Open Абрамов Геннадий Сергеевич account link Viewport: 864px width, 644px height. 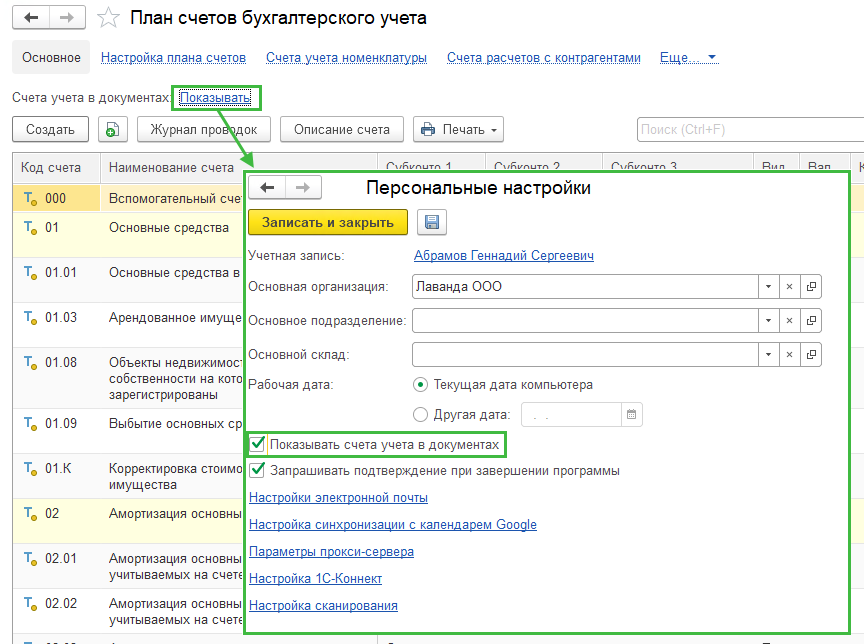(x=504, y=256)
